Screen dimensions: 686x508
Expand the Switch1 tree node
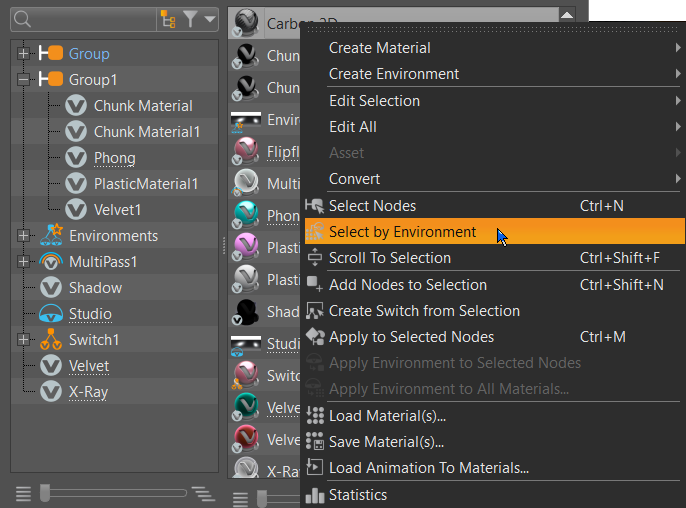coord(23,340)
